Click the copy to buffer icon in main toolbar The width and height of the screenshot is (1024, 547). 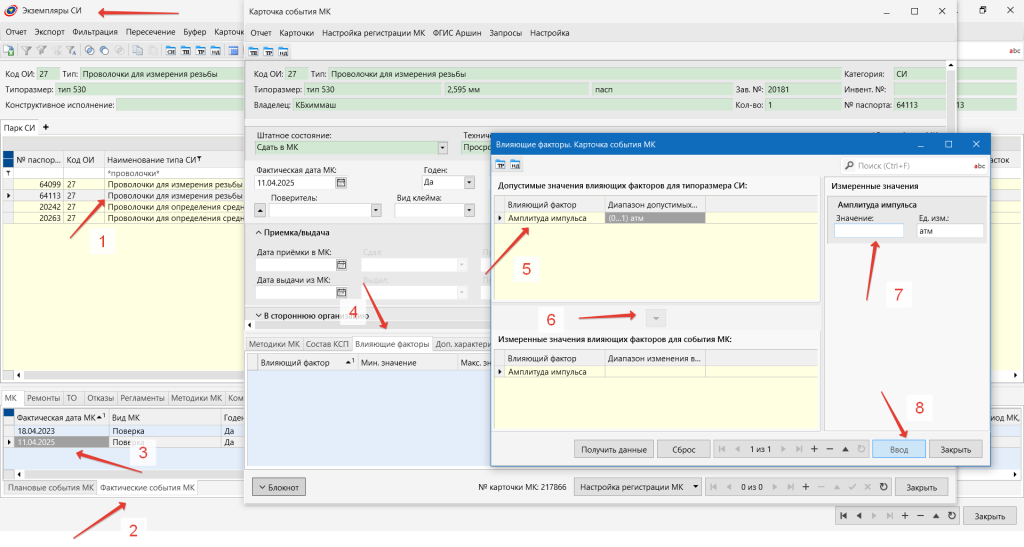137,50
